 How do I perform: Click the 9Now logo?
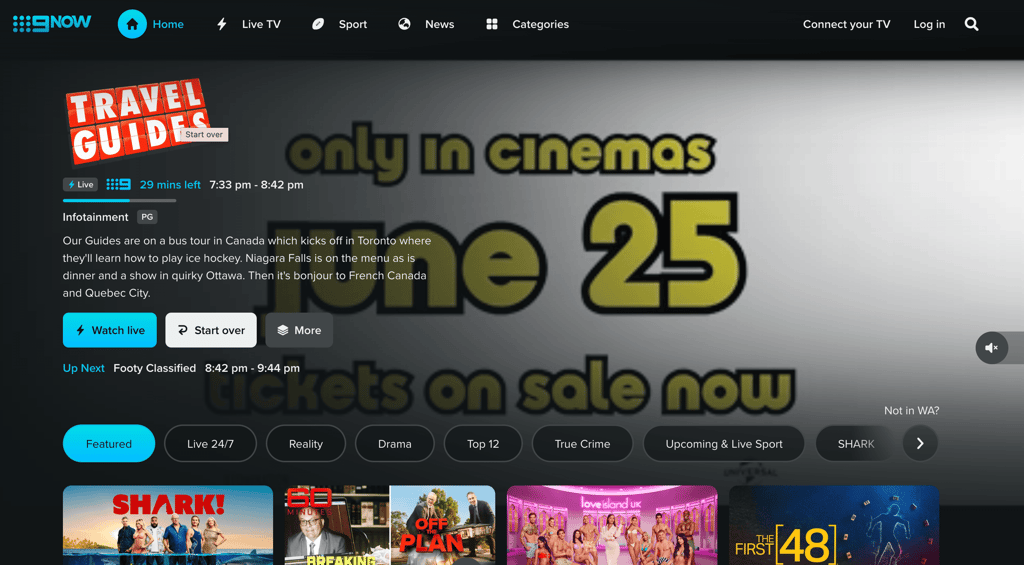[52, 24]
